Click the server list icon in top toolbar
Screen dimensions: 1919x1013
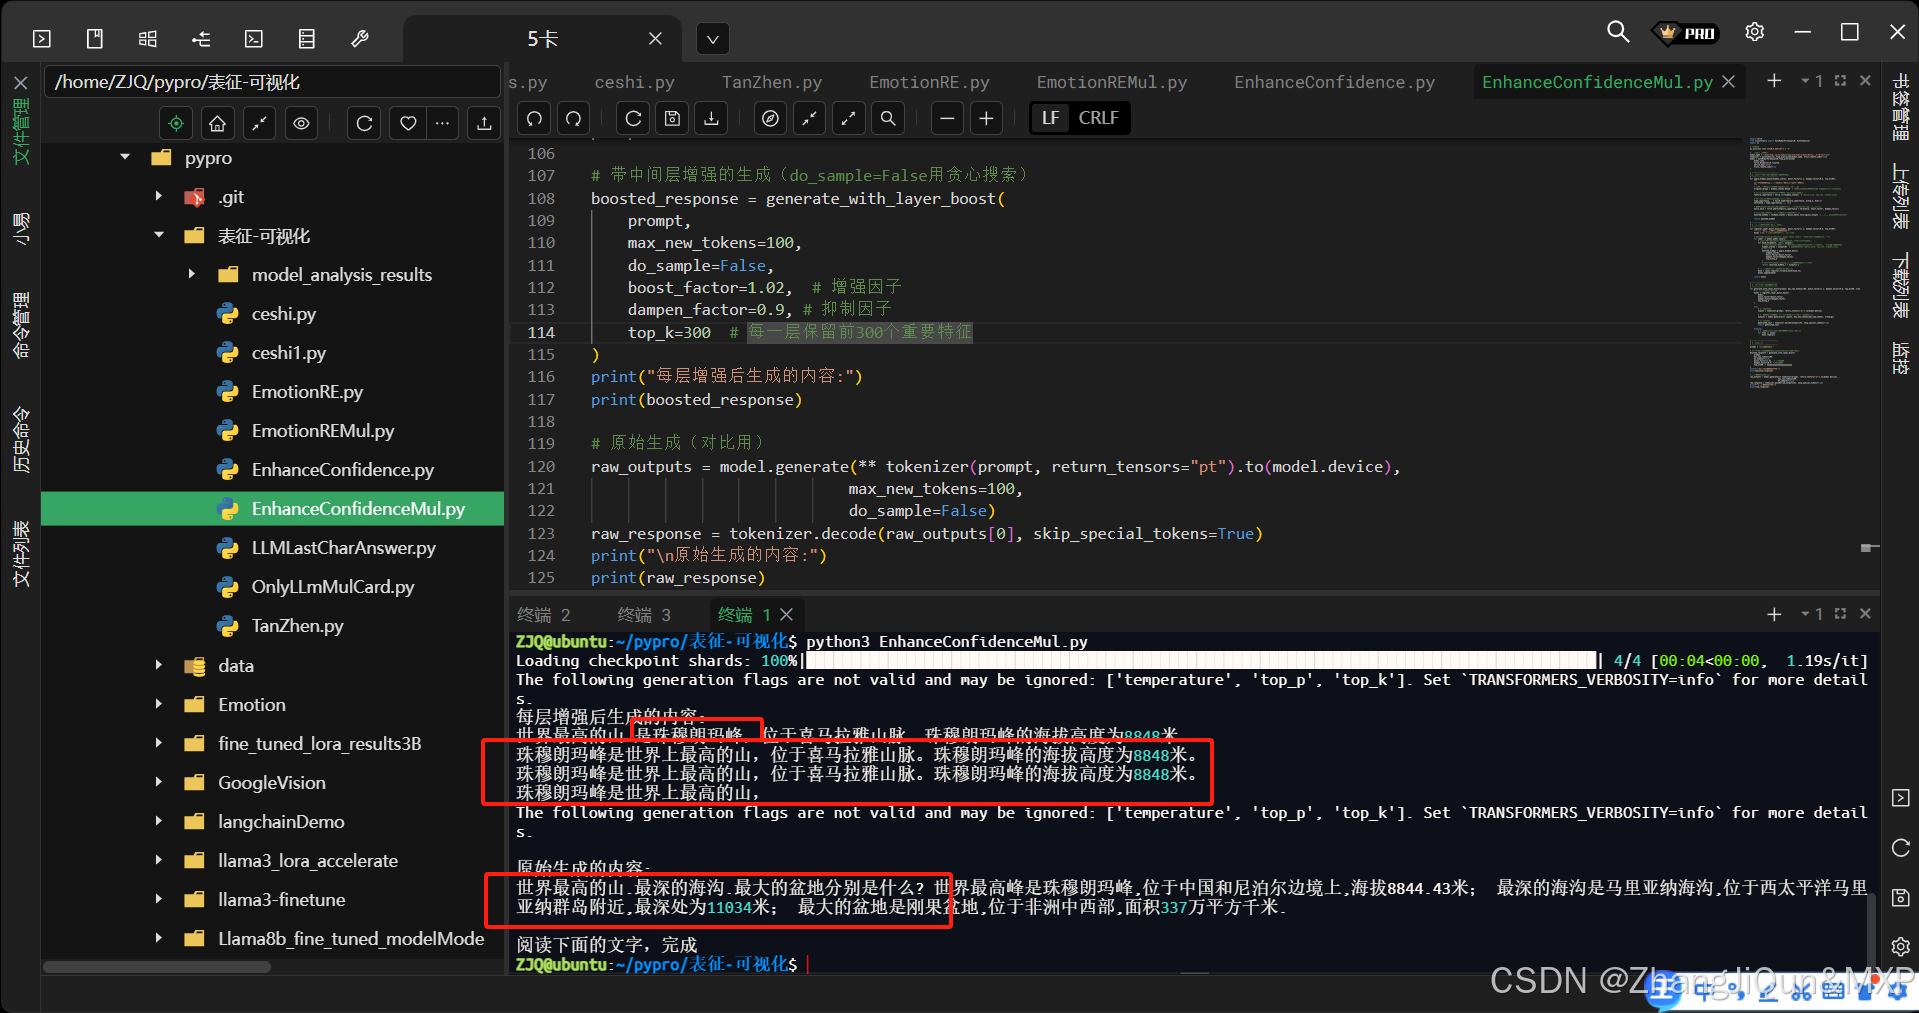coord(307,39)
